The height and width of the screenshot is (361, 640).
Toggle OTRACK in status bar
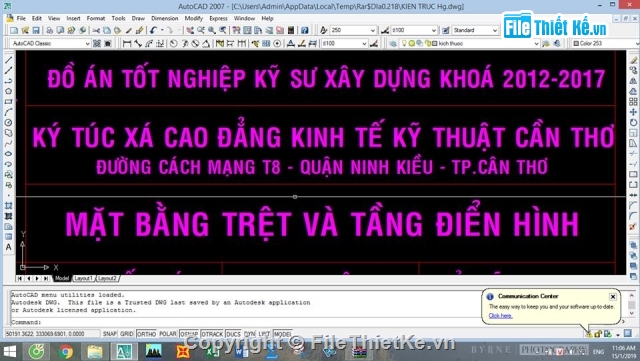212,334
